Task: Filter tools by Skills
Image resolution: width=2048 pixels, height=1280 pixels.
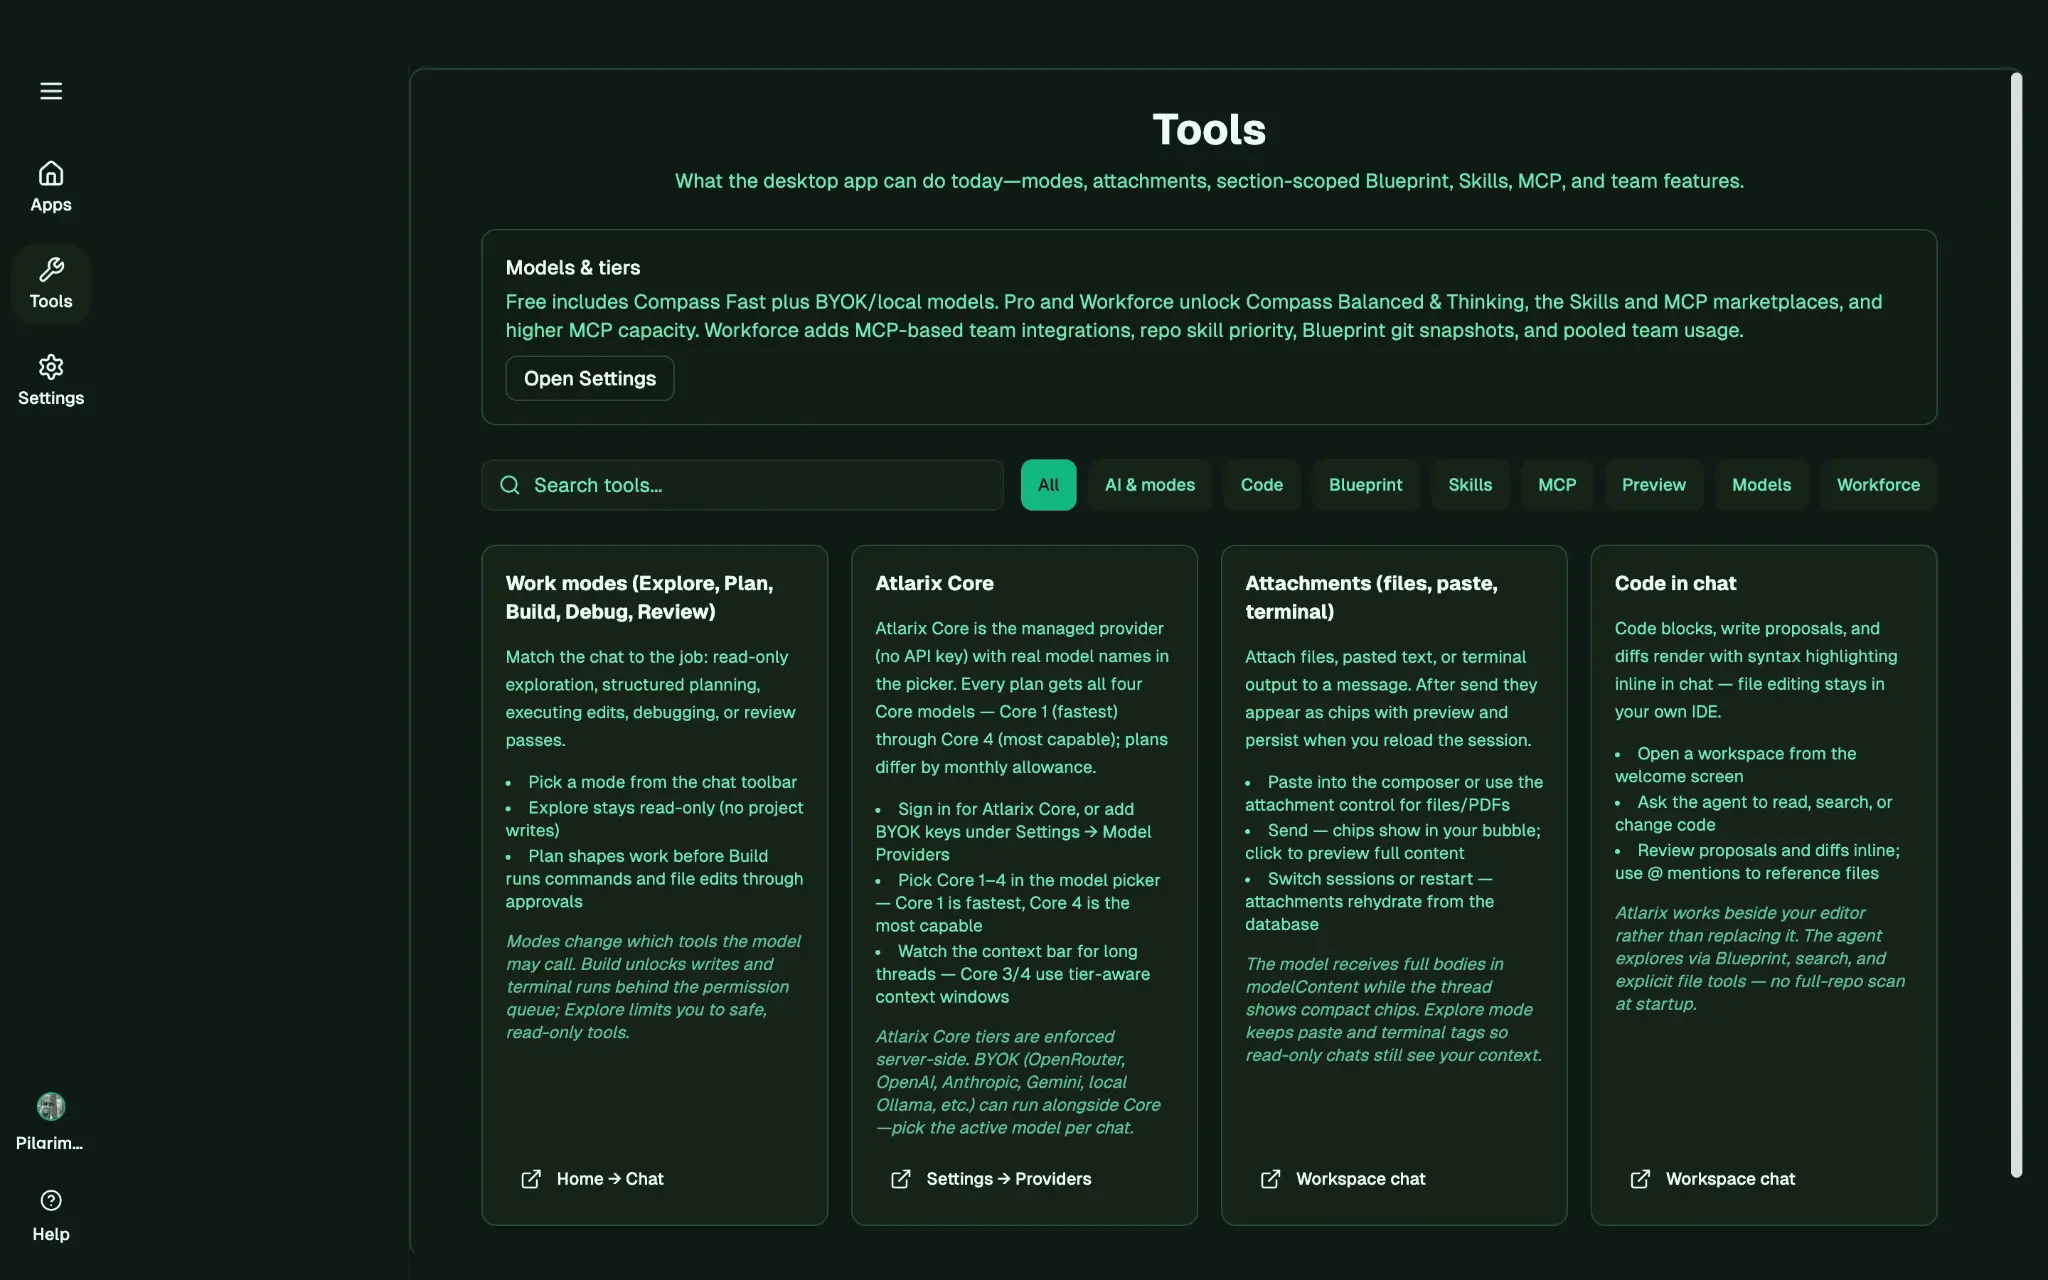Action: 1470,485
